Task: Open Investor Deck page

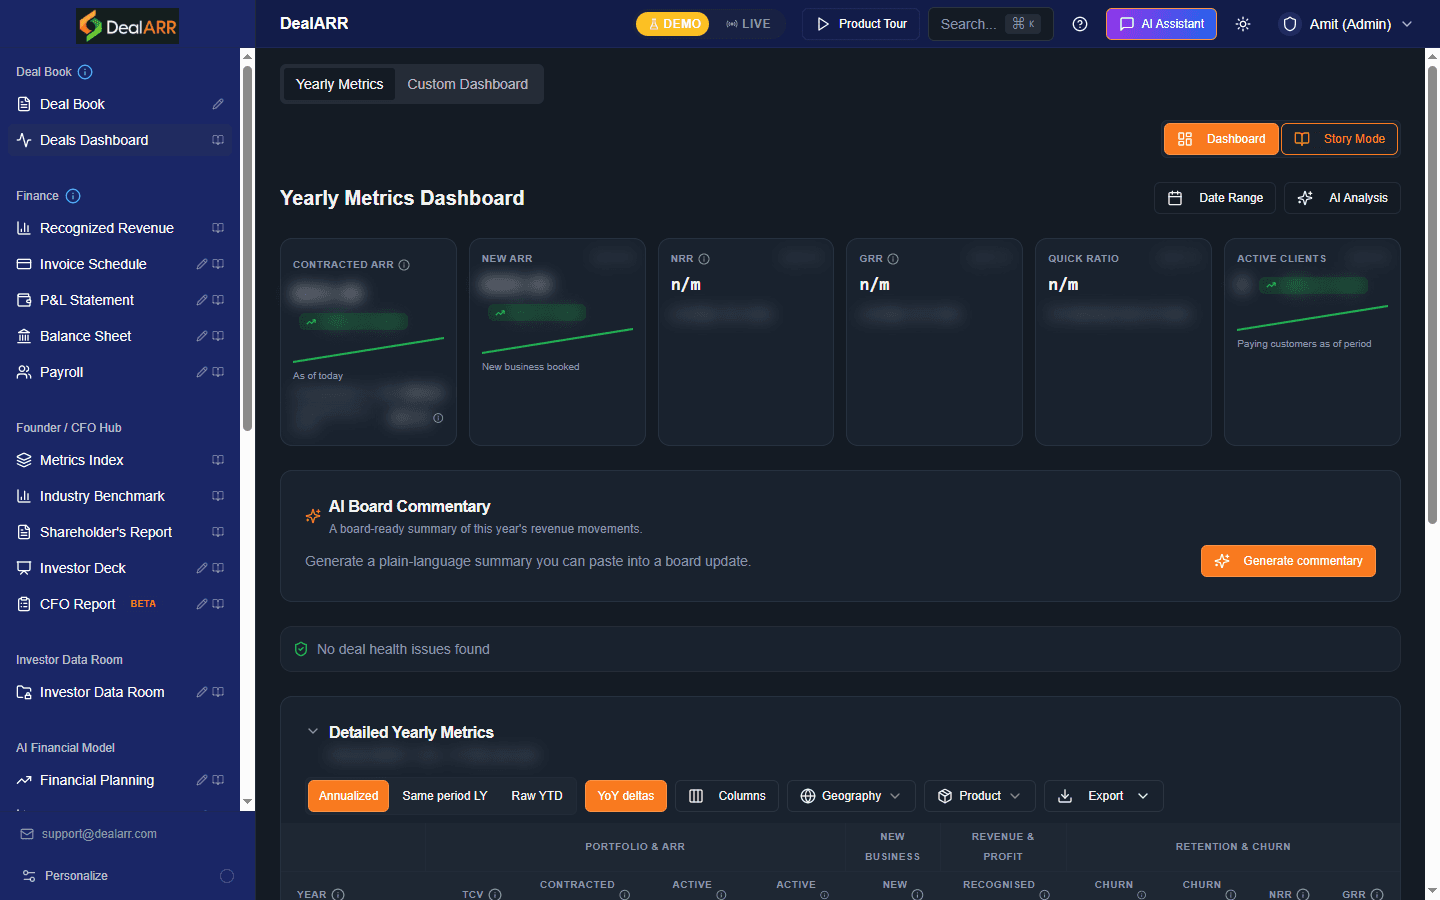Action: point(83,568)
